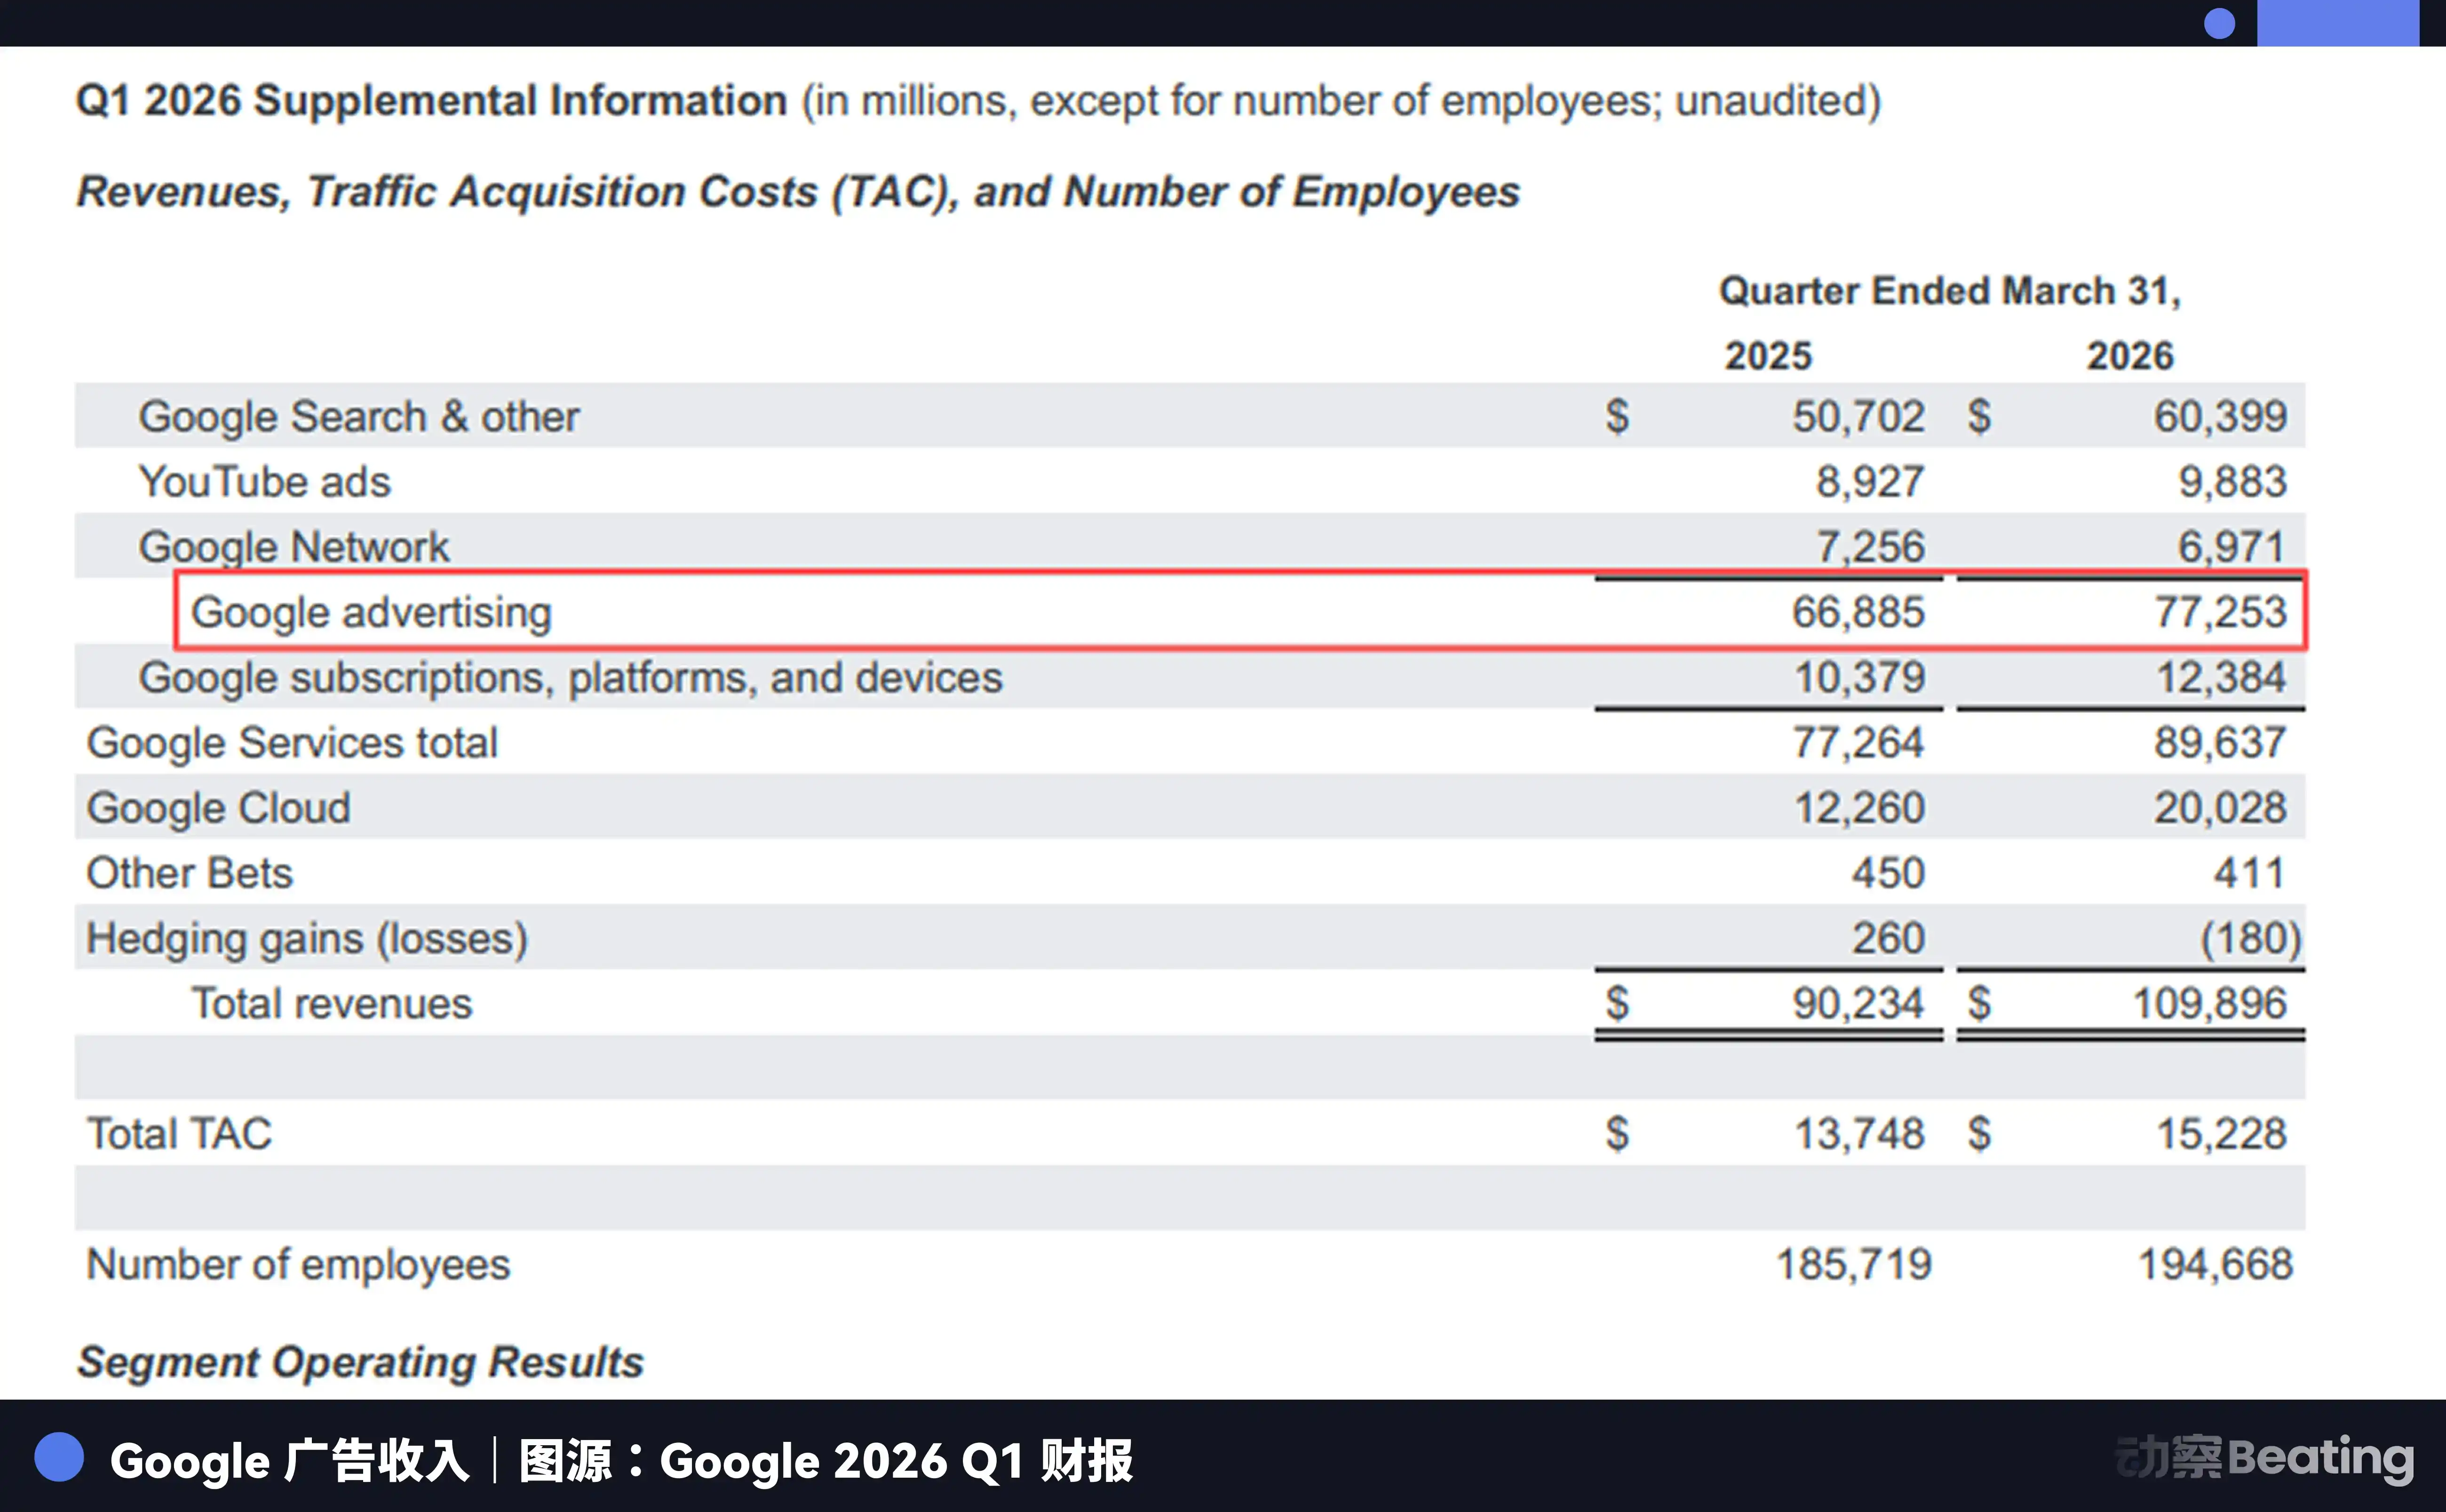Select the 185,719 employees value
The image size is (2446, 1512).
point(1853,1264)
